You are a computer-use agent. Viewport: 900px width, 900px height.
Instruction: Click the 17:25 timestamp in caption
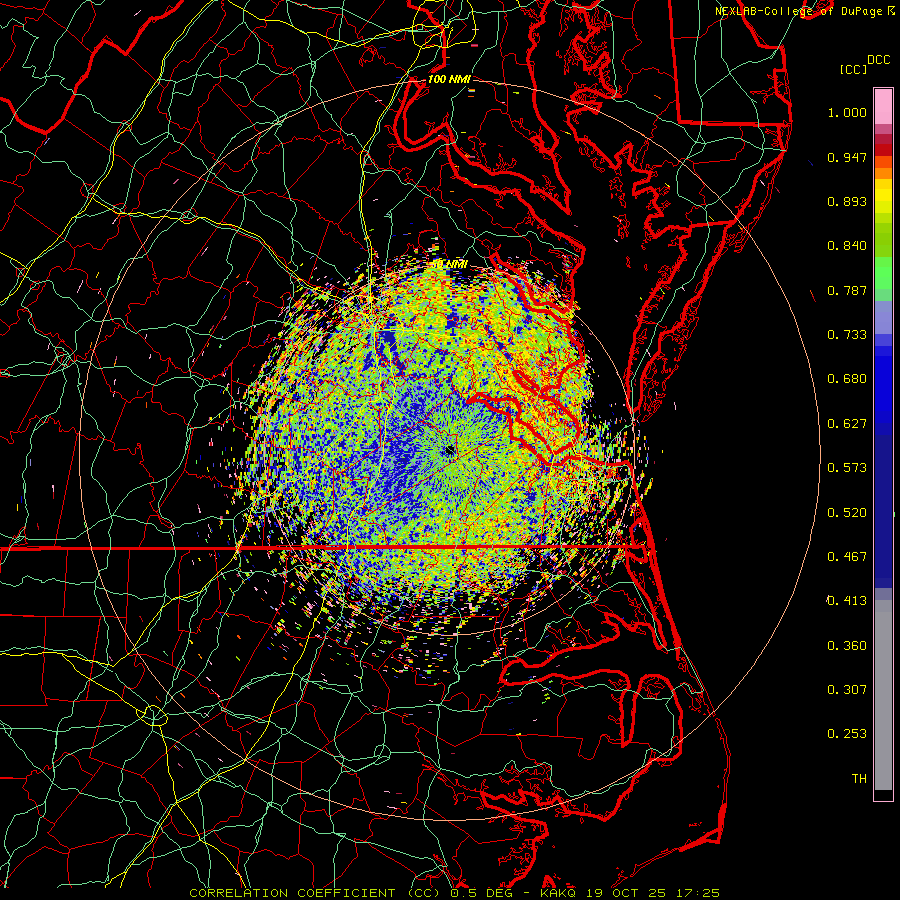click(x=697, y=893)
